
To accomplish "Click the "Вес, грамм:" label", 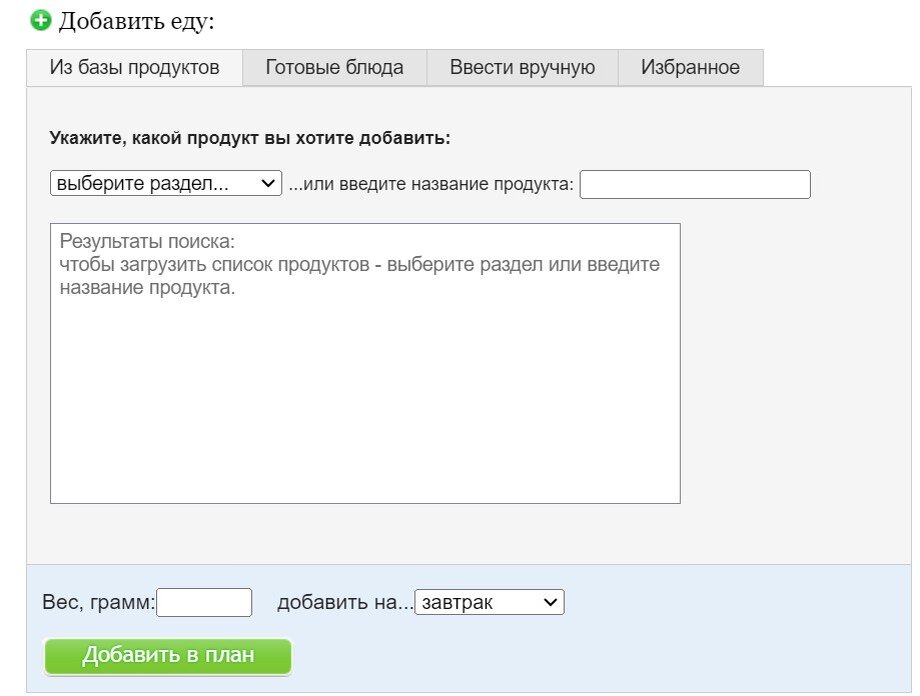I will click(x=98, y=603).
